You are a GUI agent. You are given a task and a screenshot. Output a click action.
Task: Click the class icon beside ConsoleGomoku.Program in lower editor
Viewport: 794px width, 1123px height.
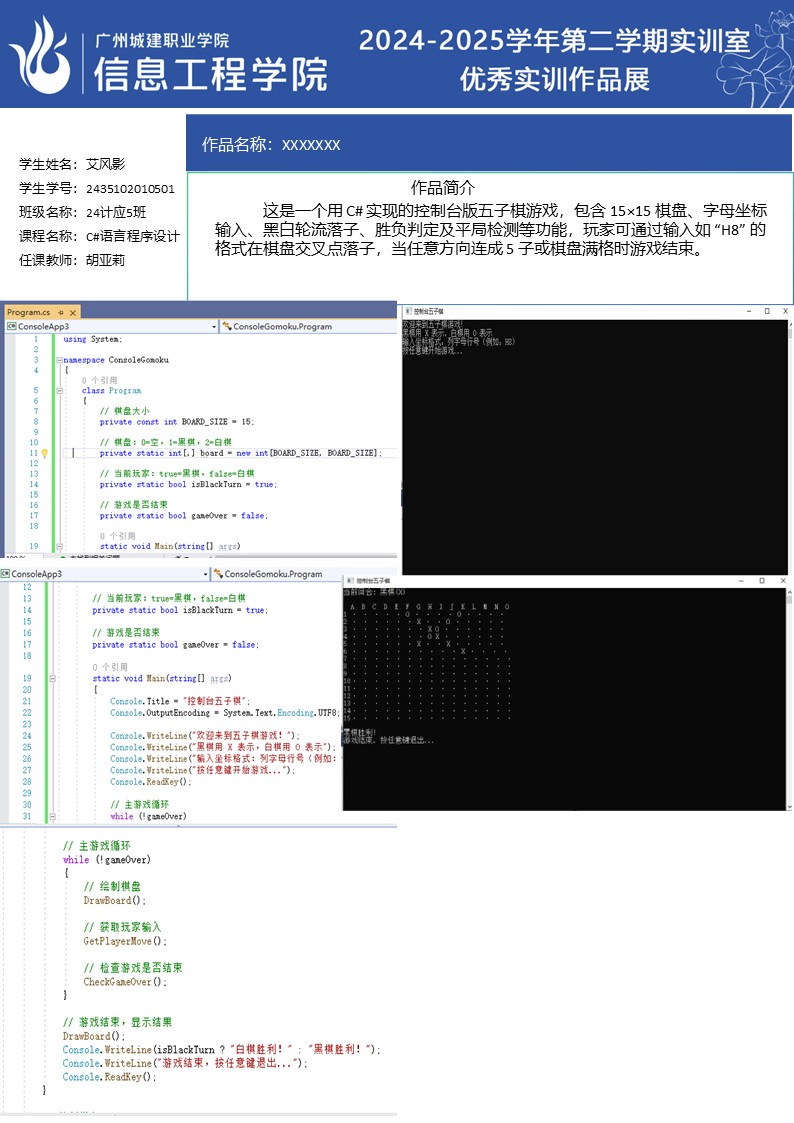coord(218,574)
